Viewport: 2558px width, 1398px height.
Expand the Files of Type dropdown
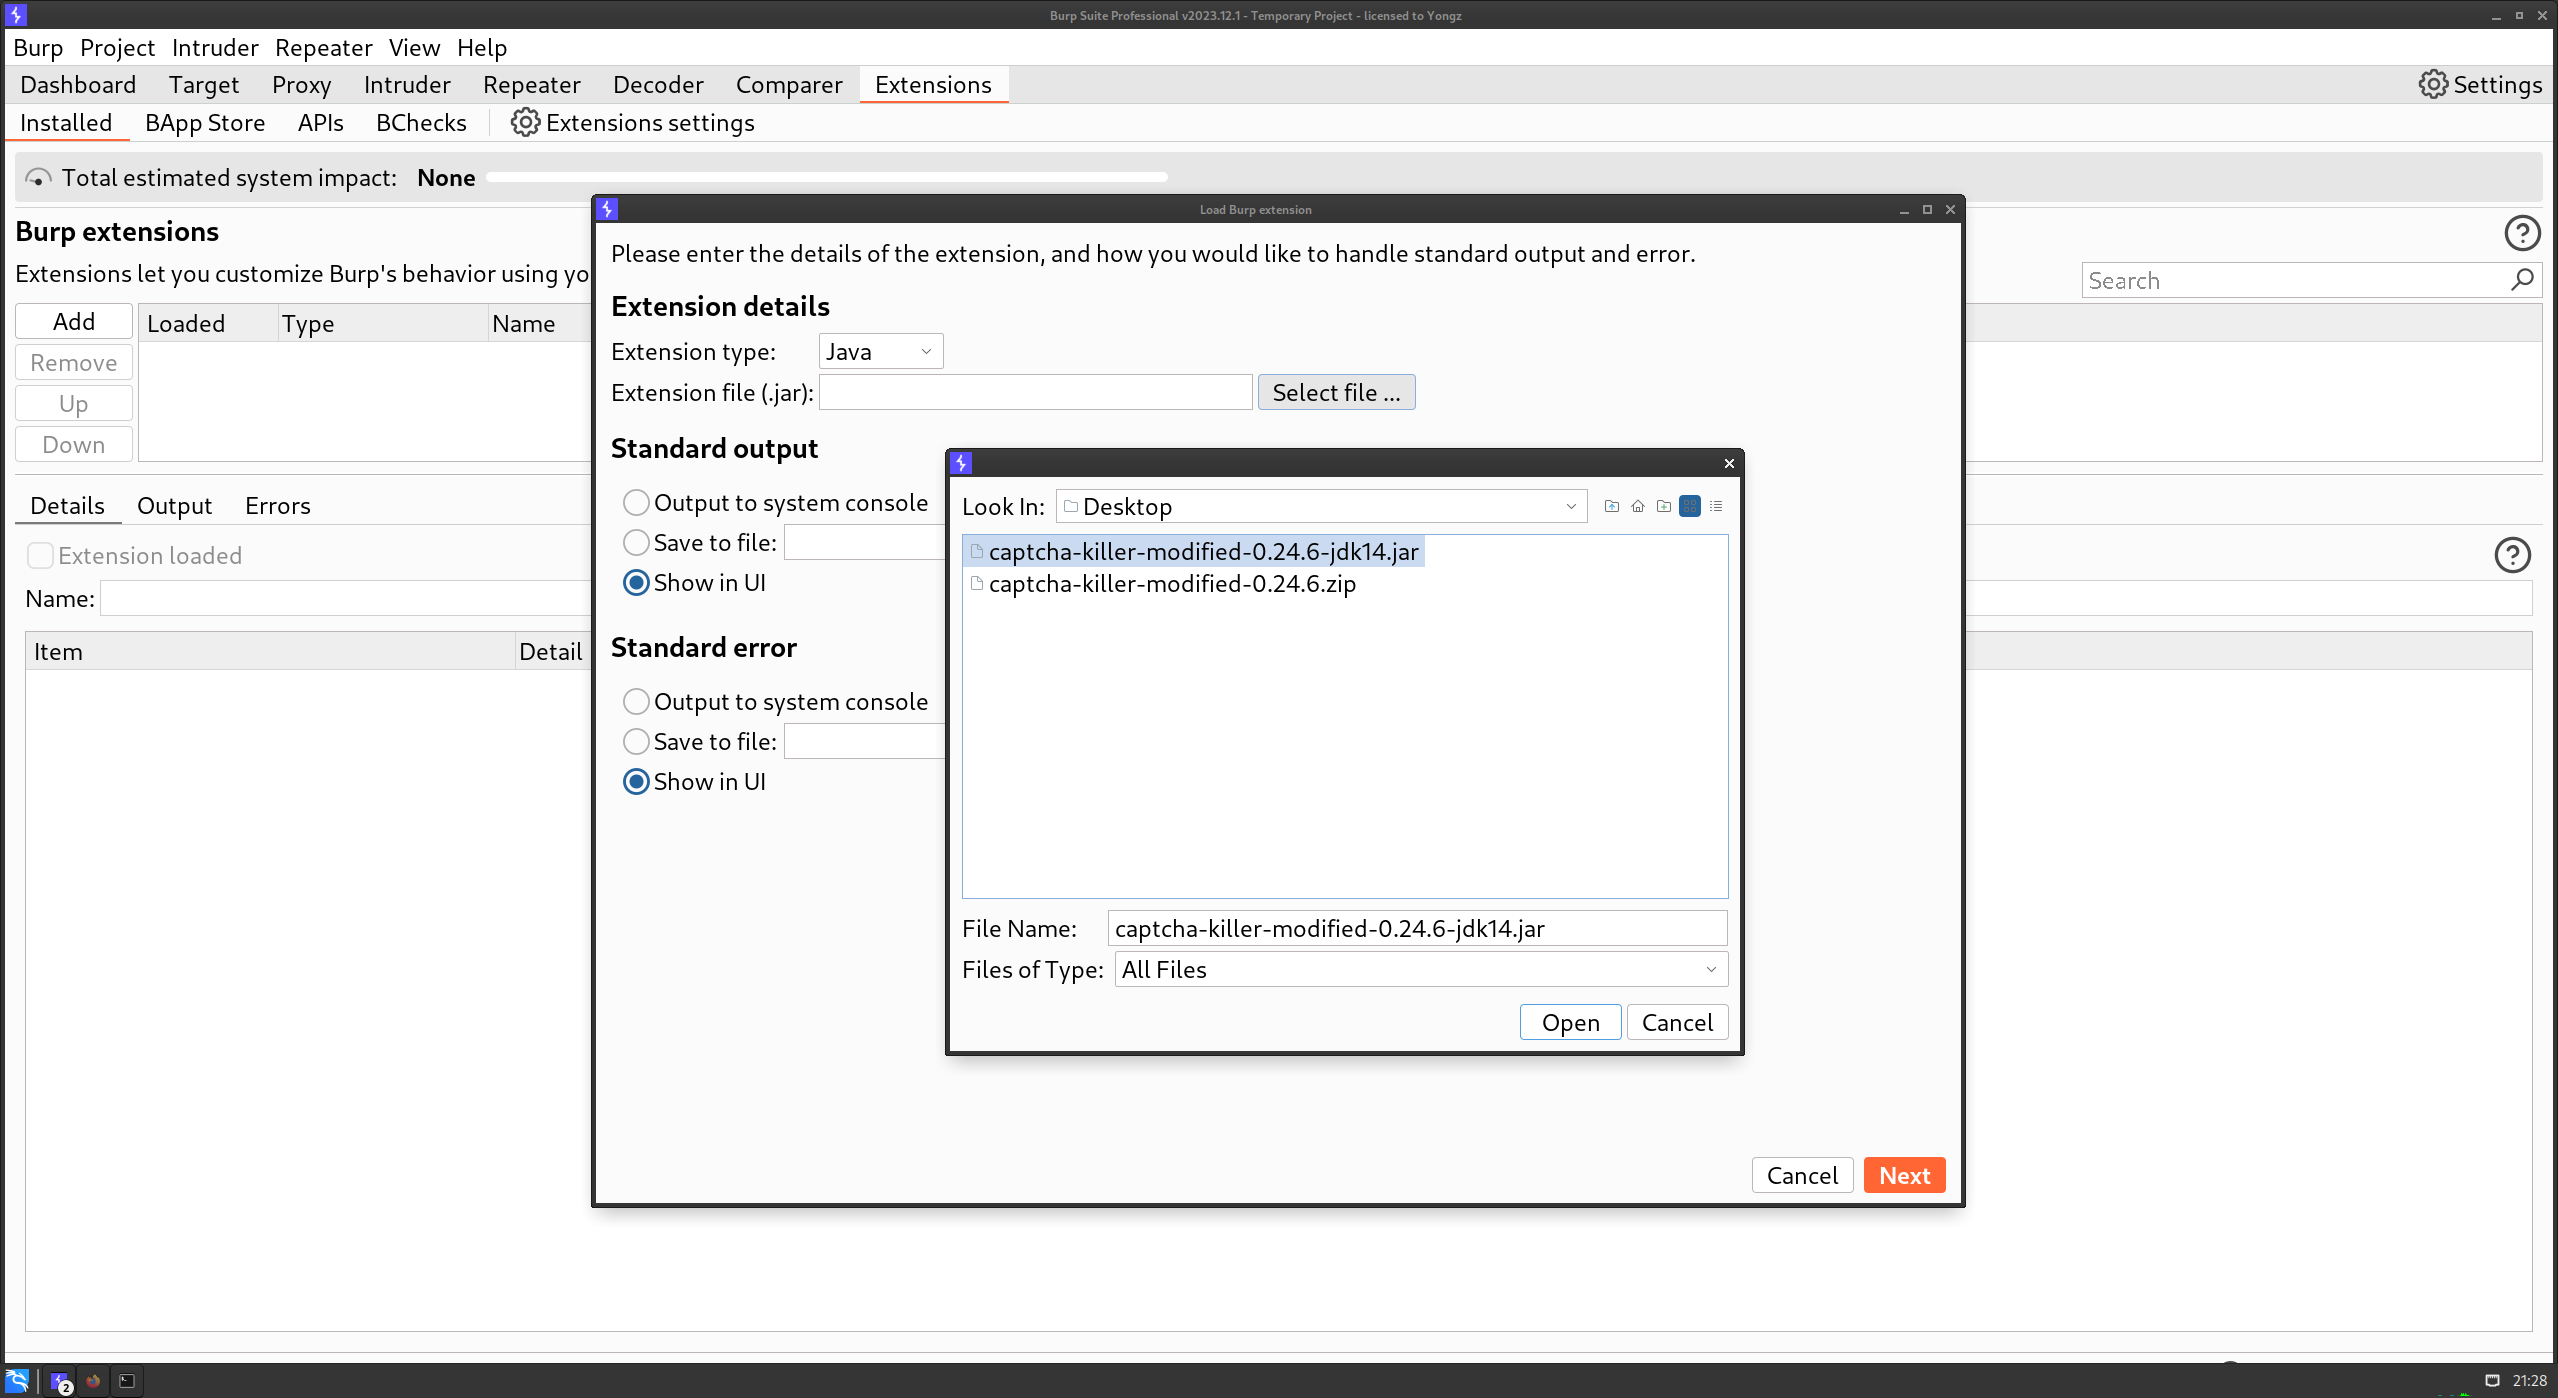click(1421, 969)
